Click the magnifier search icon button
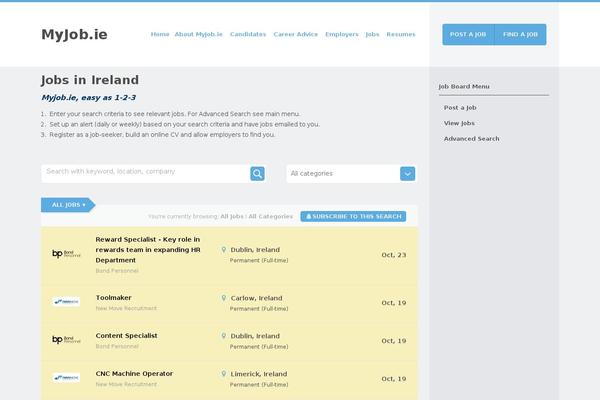The image size is (600, 400). click(x=257, y=174)
